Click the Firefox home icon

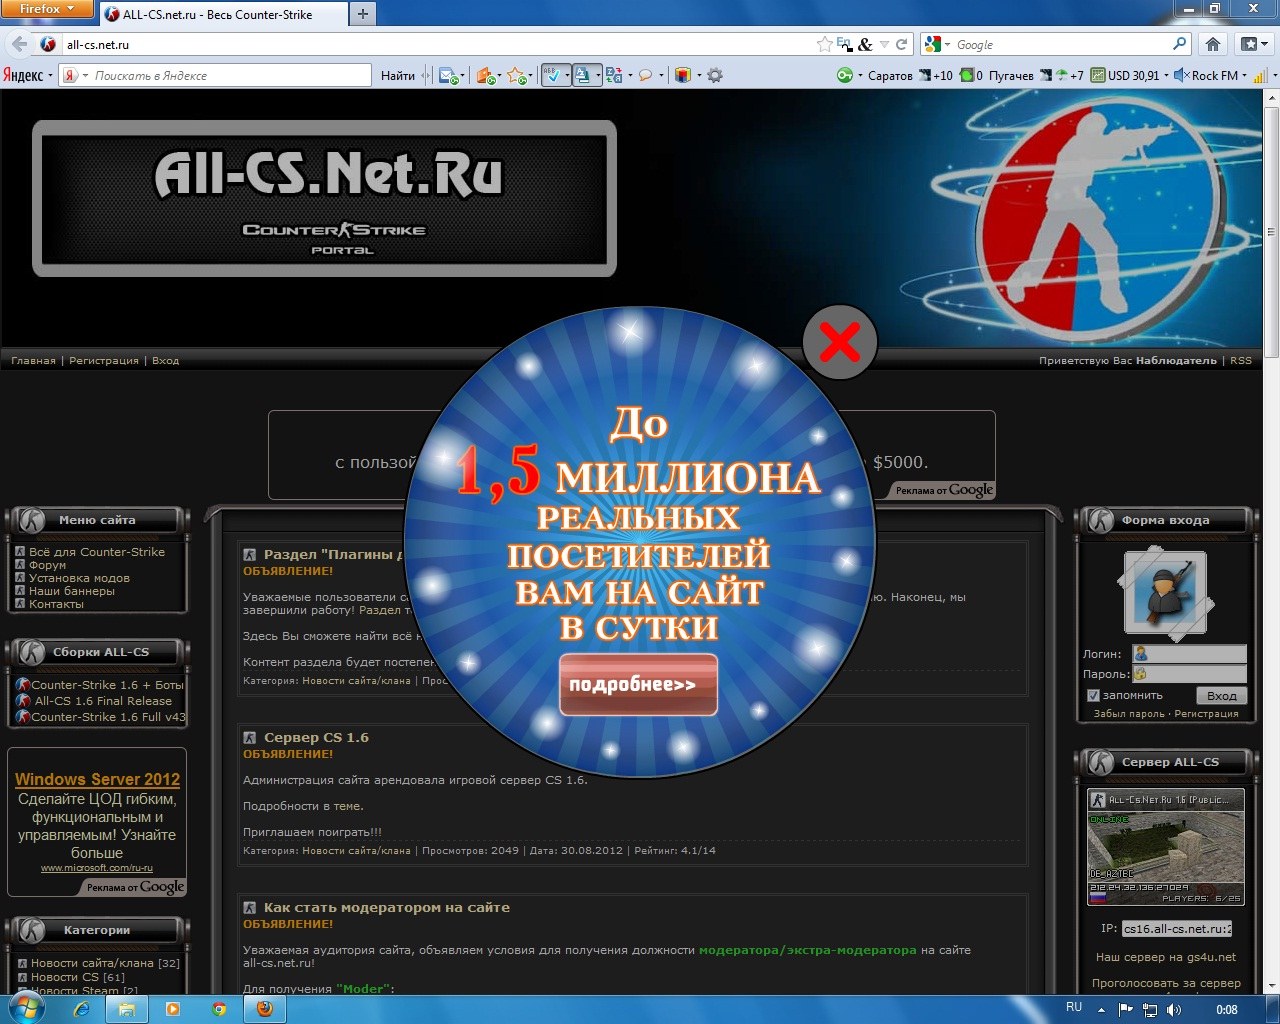pyautogui.click(x=1212, y=44)
